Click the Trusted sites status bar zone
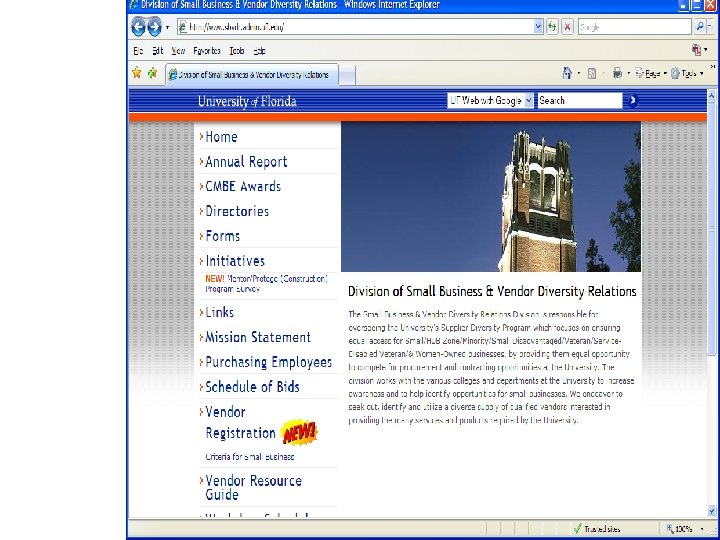Screen dimensions: 720x540 click(597, 529)
